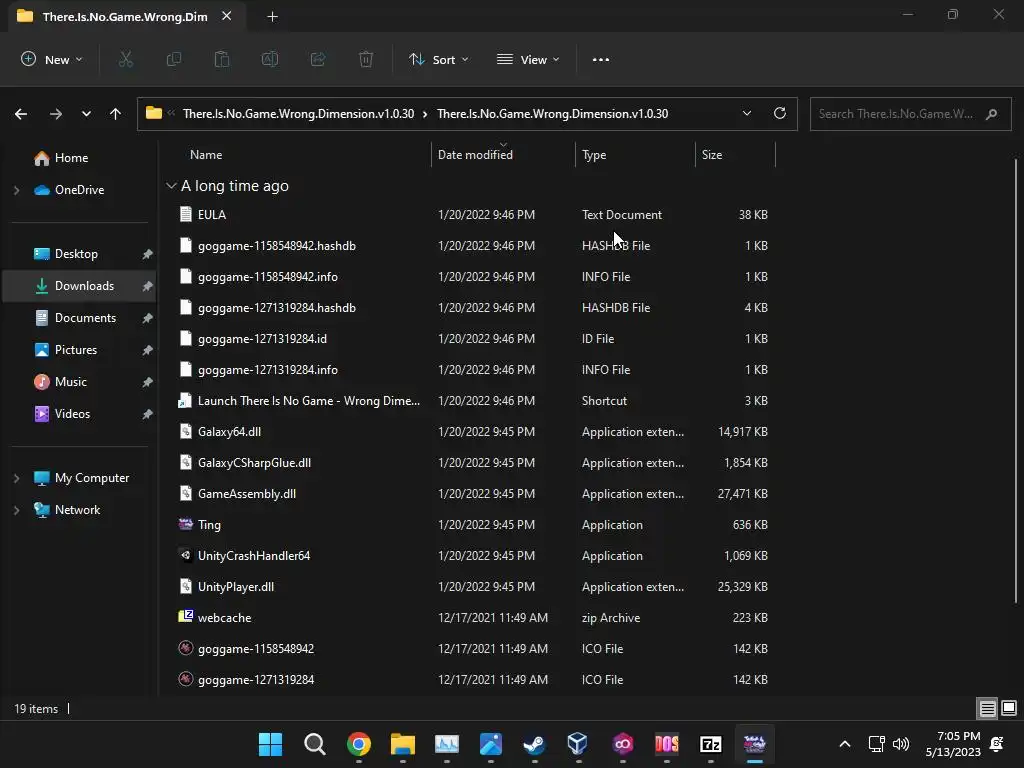Open Videos in the sidebar
The height and width of the screenshot is (768, 1024).
(72, 414)
